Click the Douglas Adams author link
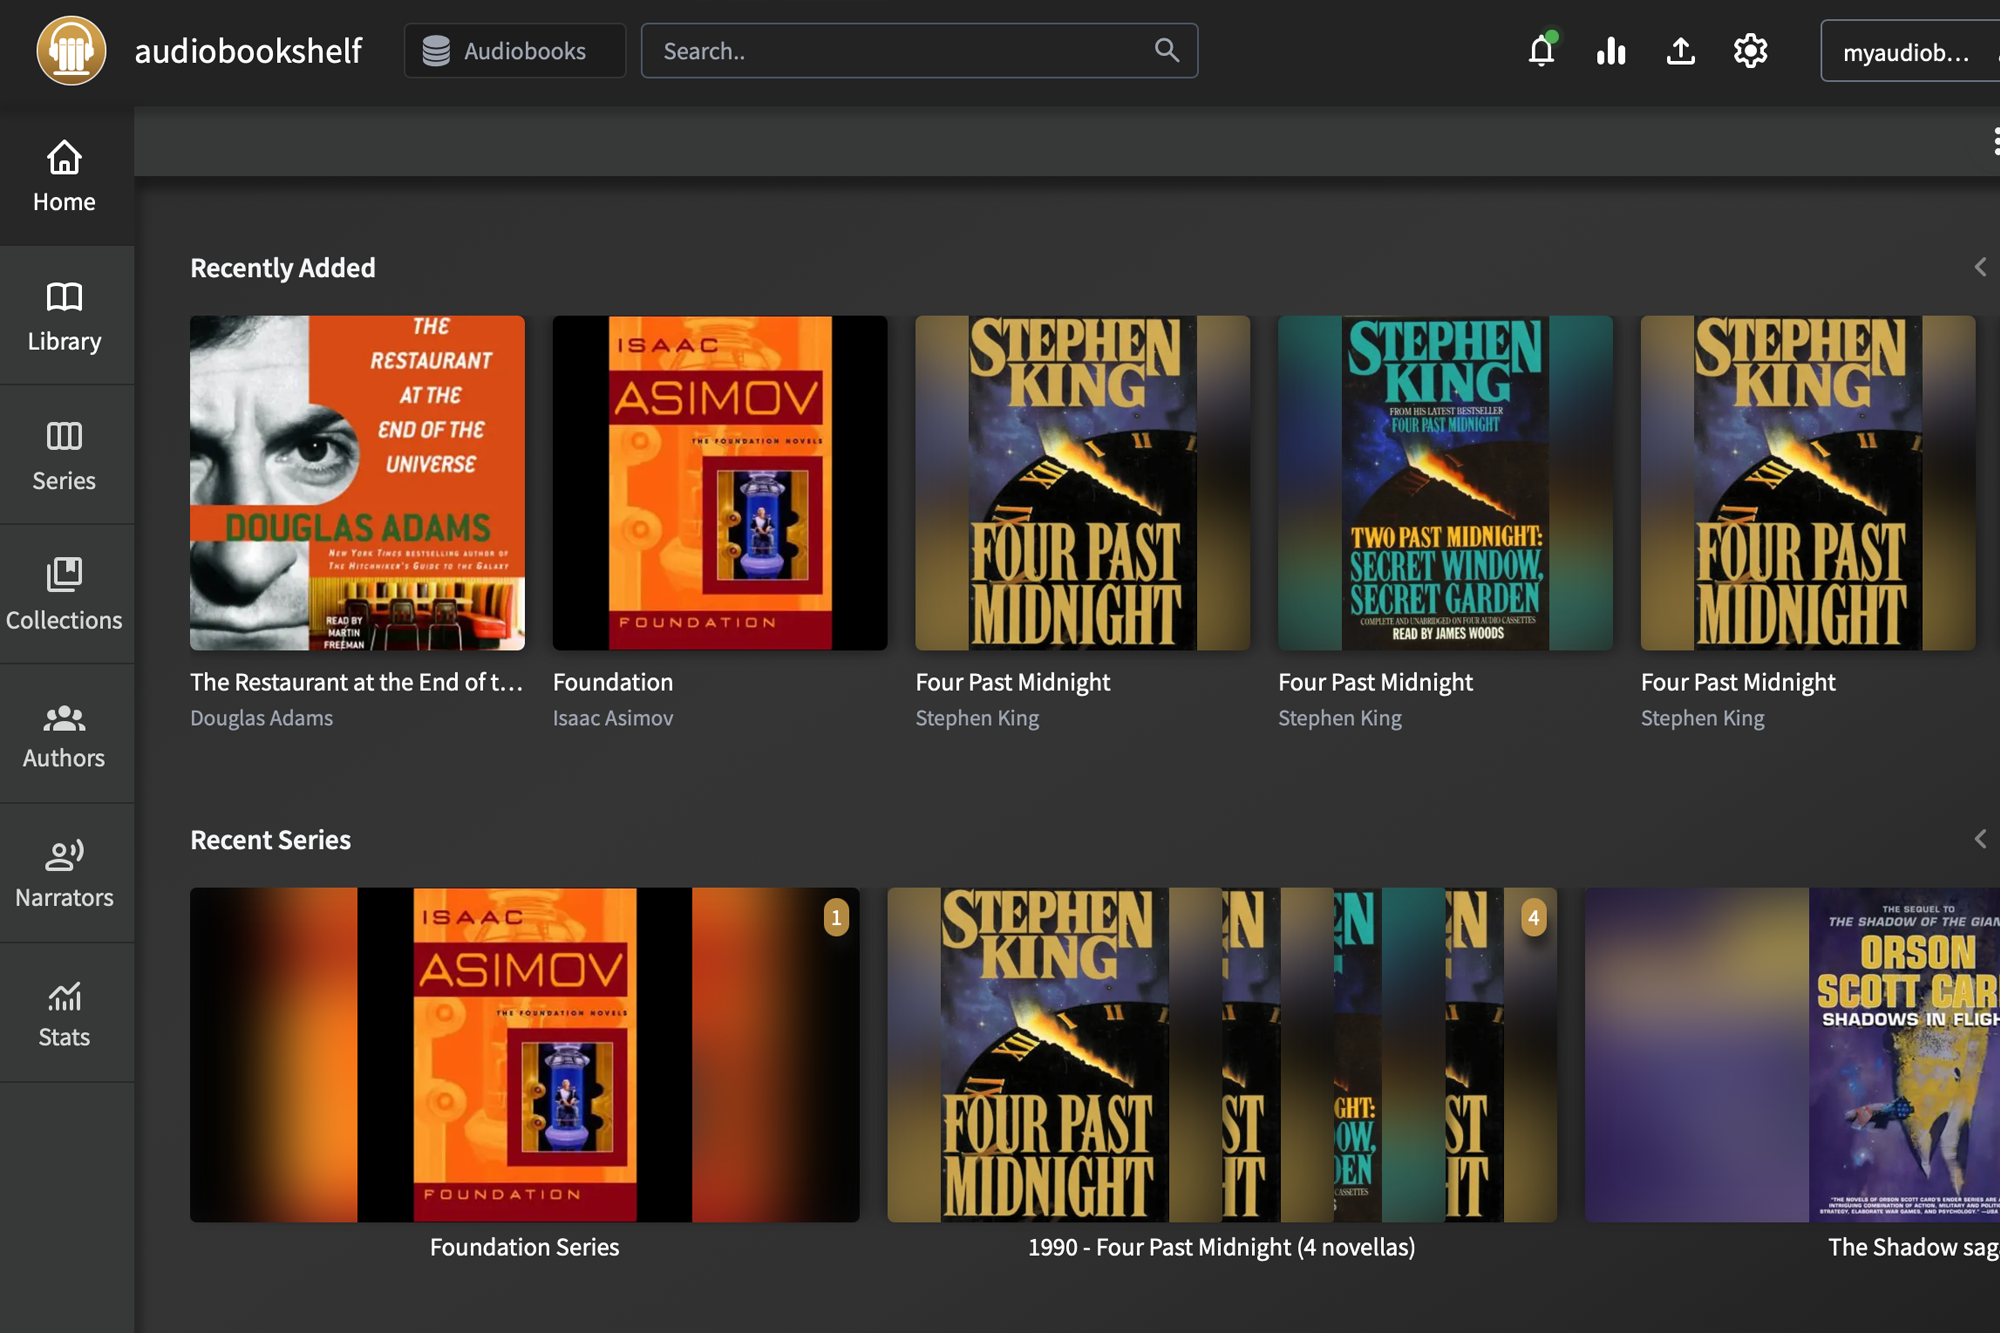The image size is (2000, 1333). pos(261,718)
